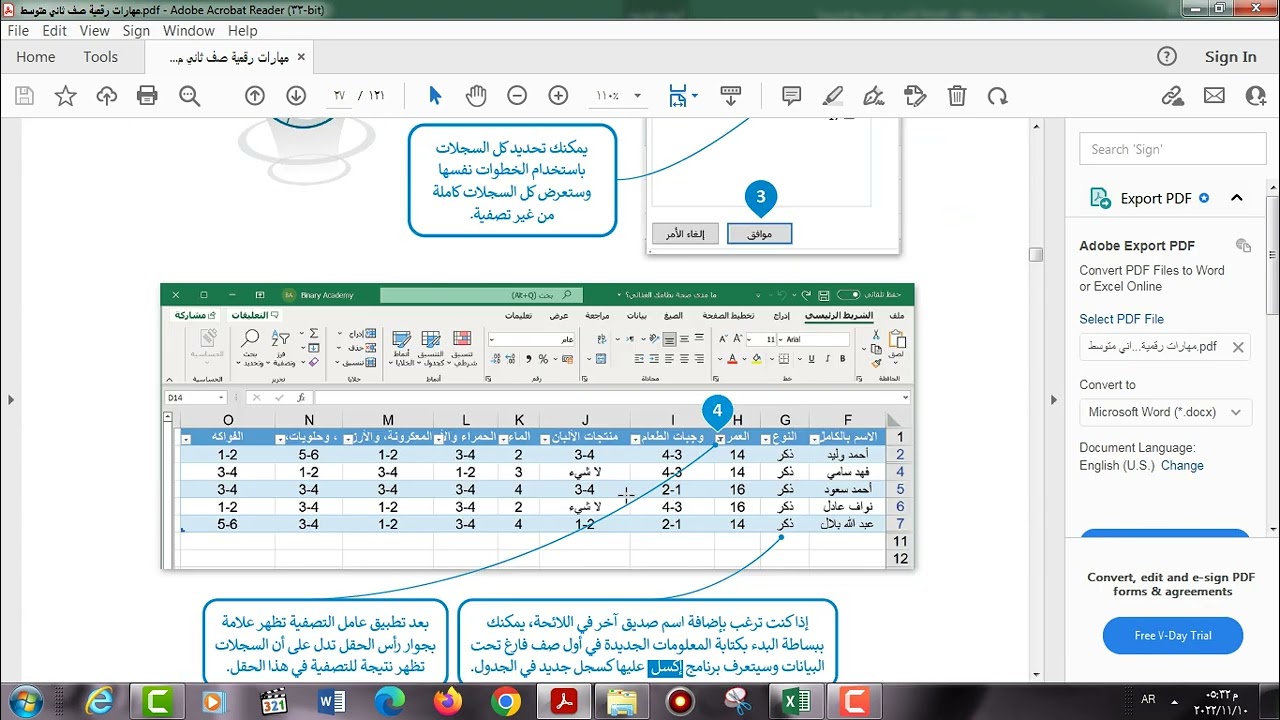Click the share link icon

[1173, 96]
